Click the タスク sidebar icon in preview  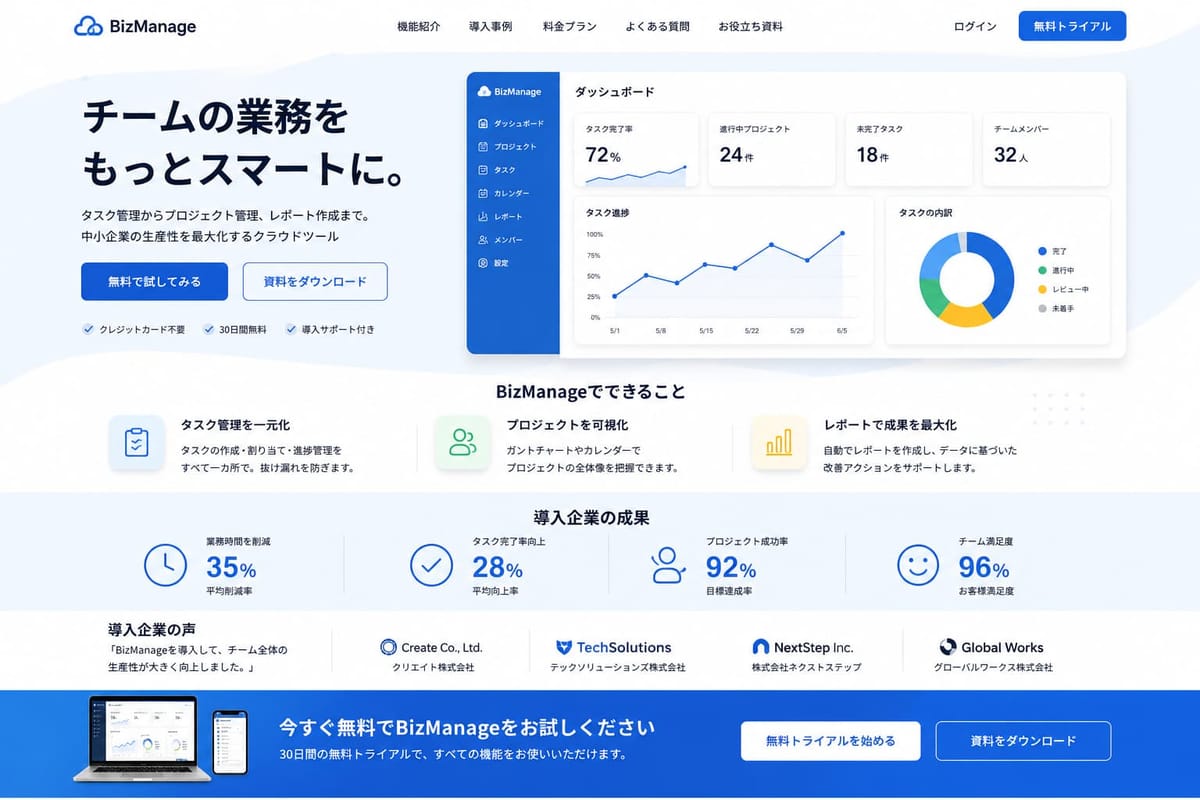coord(483,170)
